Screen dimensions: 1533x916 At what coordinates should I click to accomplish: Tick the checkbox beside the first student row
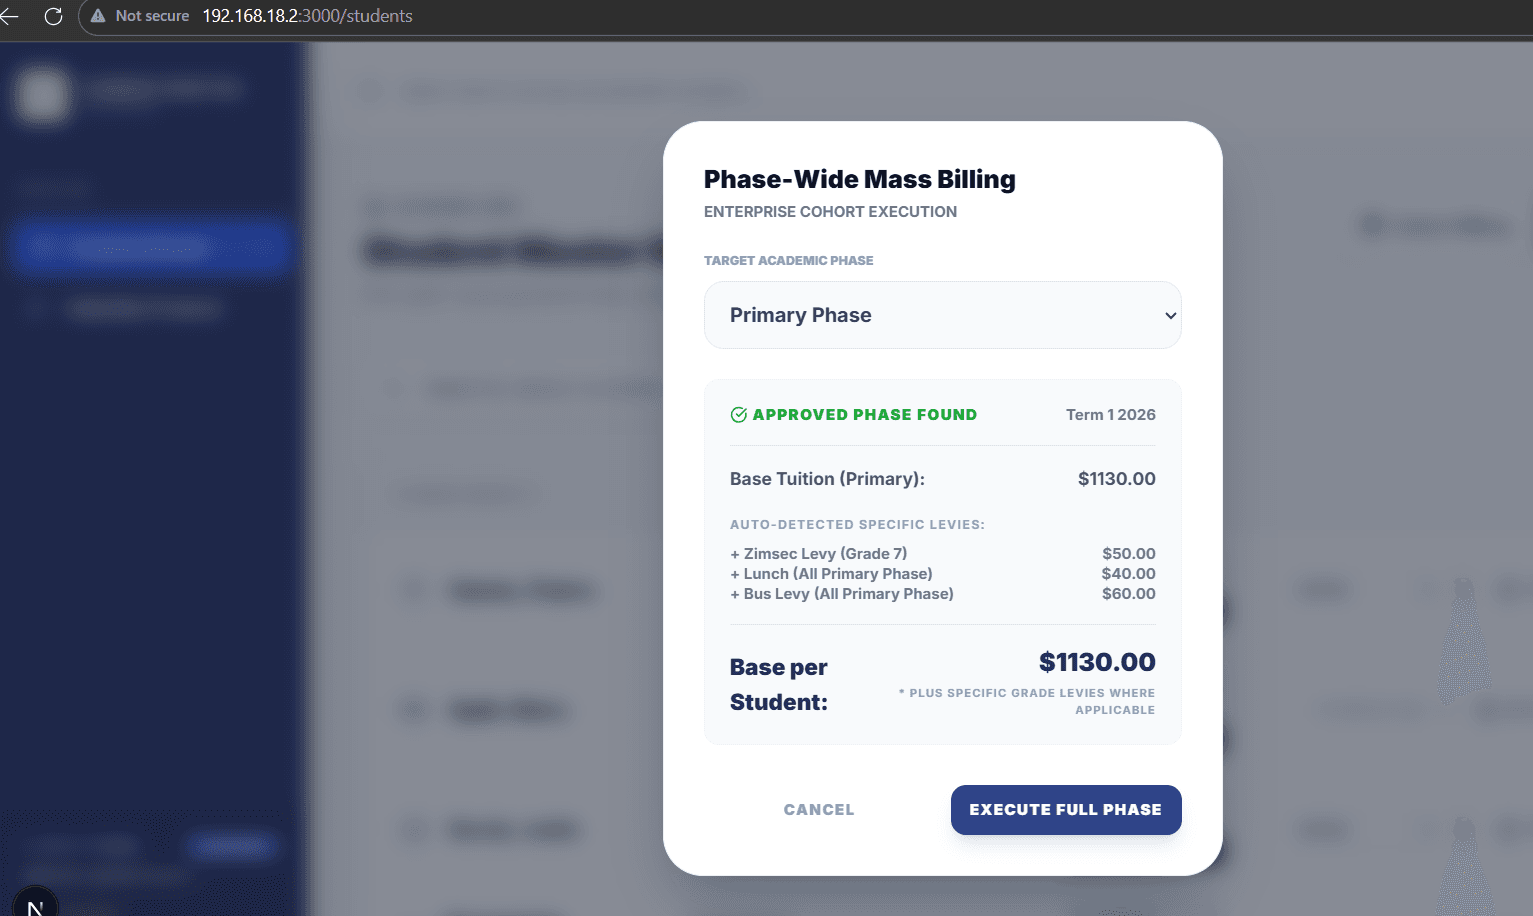pyautogui.click(x=413, y=590)
